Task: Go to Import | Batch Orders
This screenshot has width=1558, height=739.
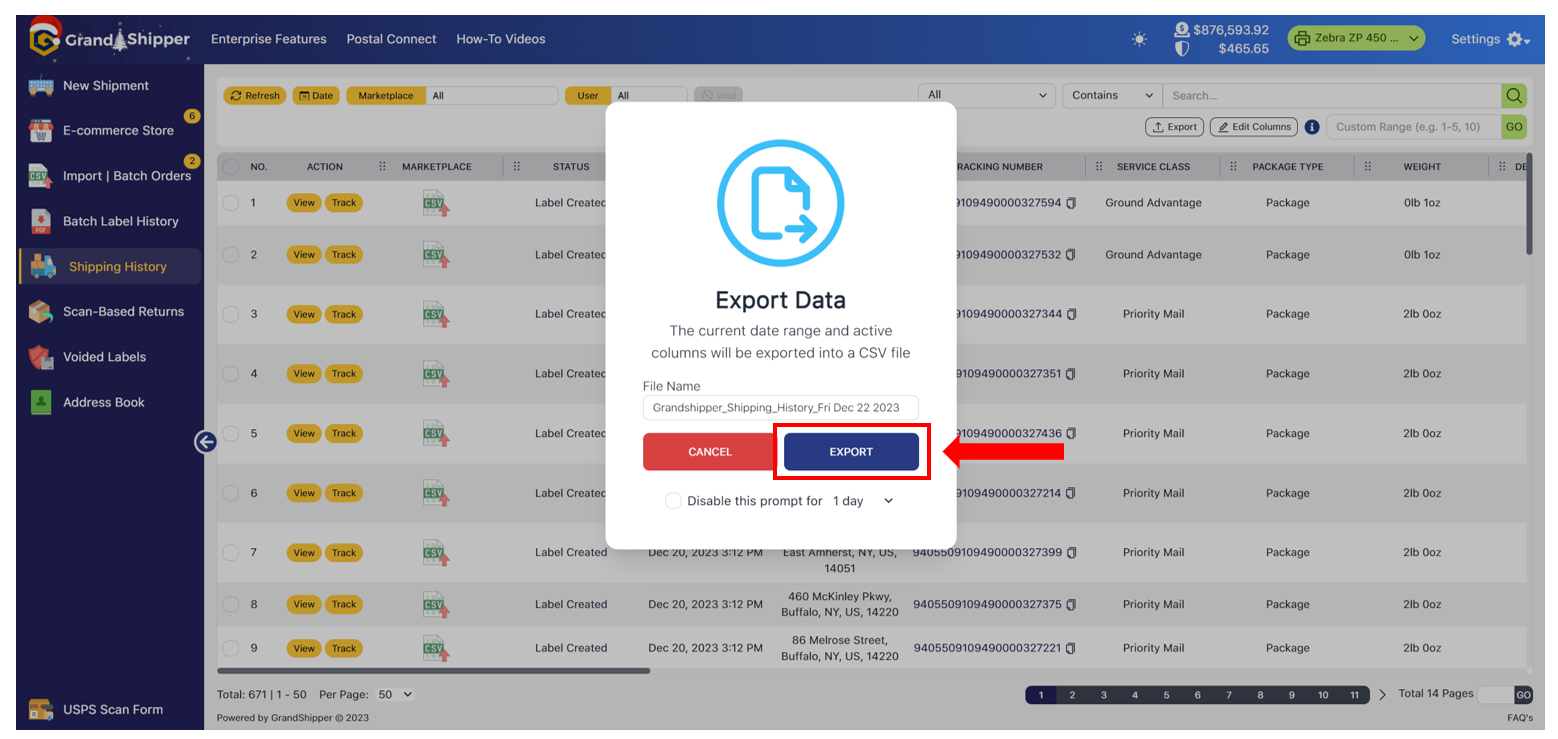Action: (127, 176)
